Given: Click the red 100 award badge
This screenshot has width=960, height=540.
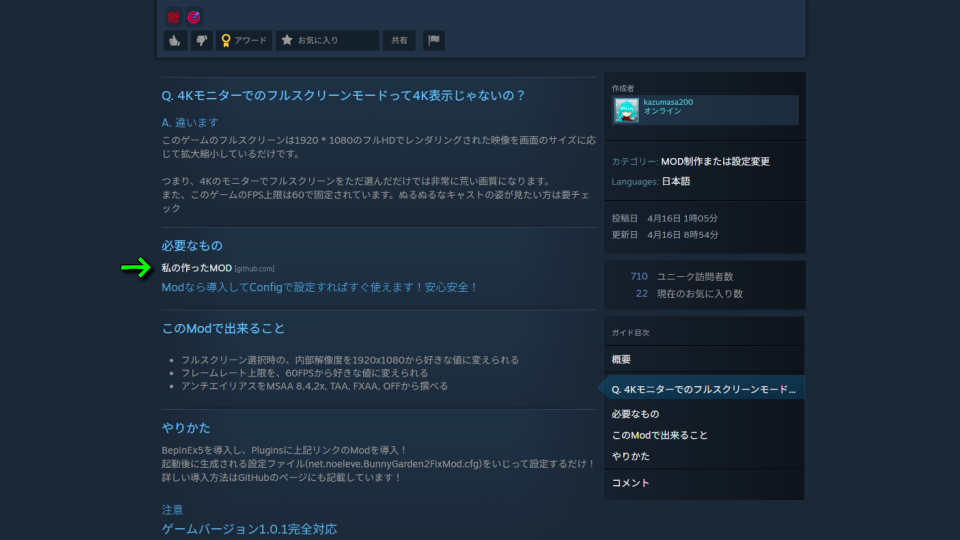Looking at the screenshot, I should pyautogui.click(x=173, y=16).
